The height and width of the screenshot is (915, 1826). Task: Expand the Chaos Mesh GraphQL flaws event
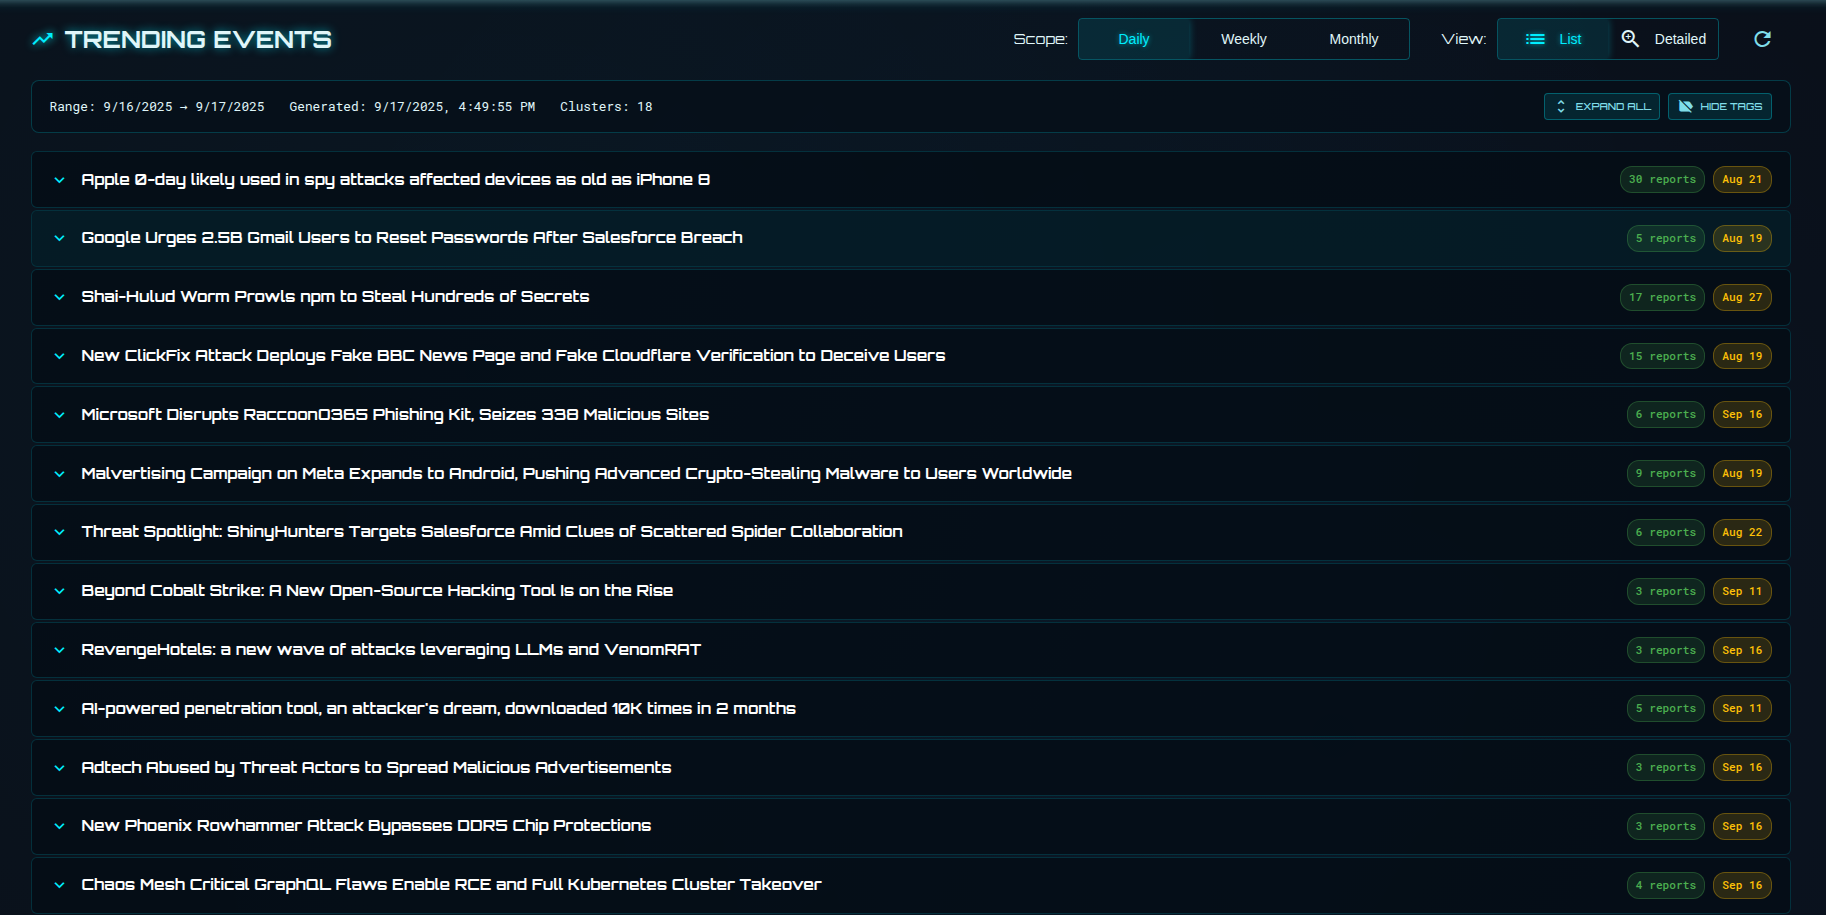click(60, 885)
